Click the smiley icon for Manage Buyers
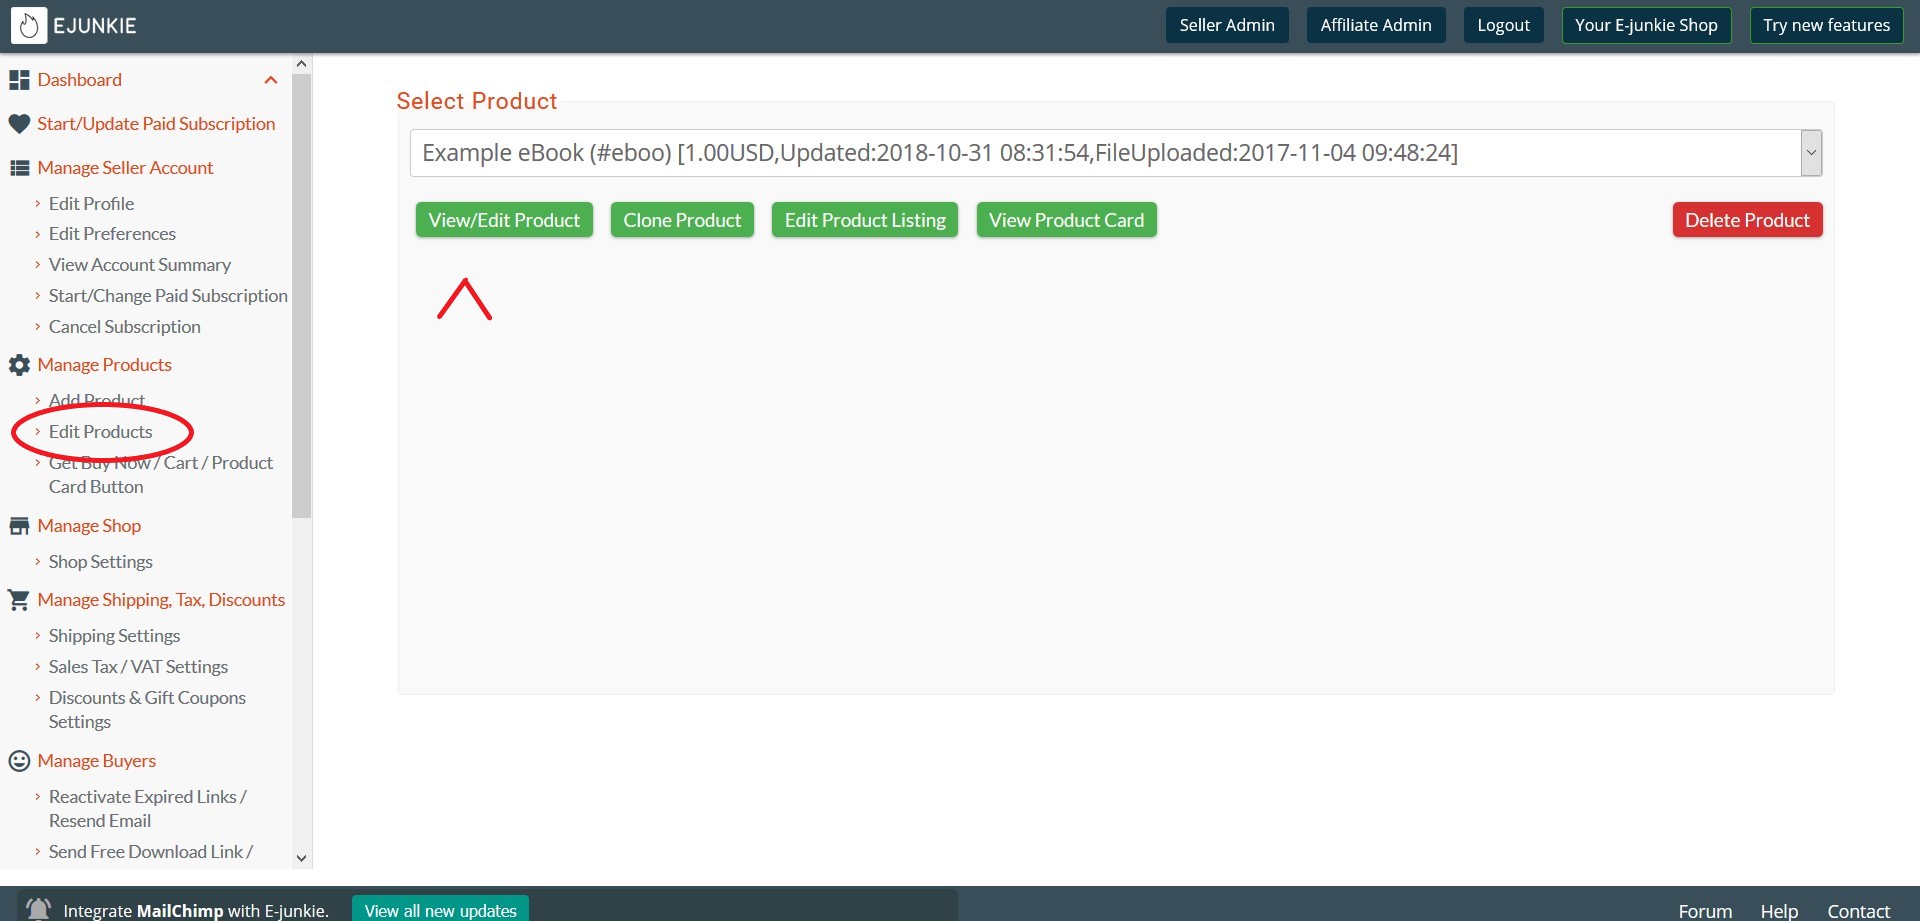Screen dimensions: 1920x921 pos(19,761)
